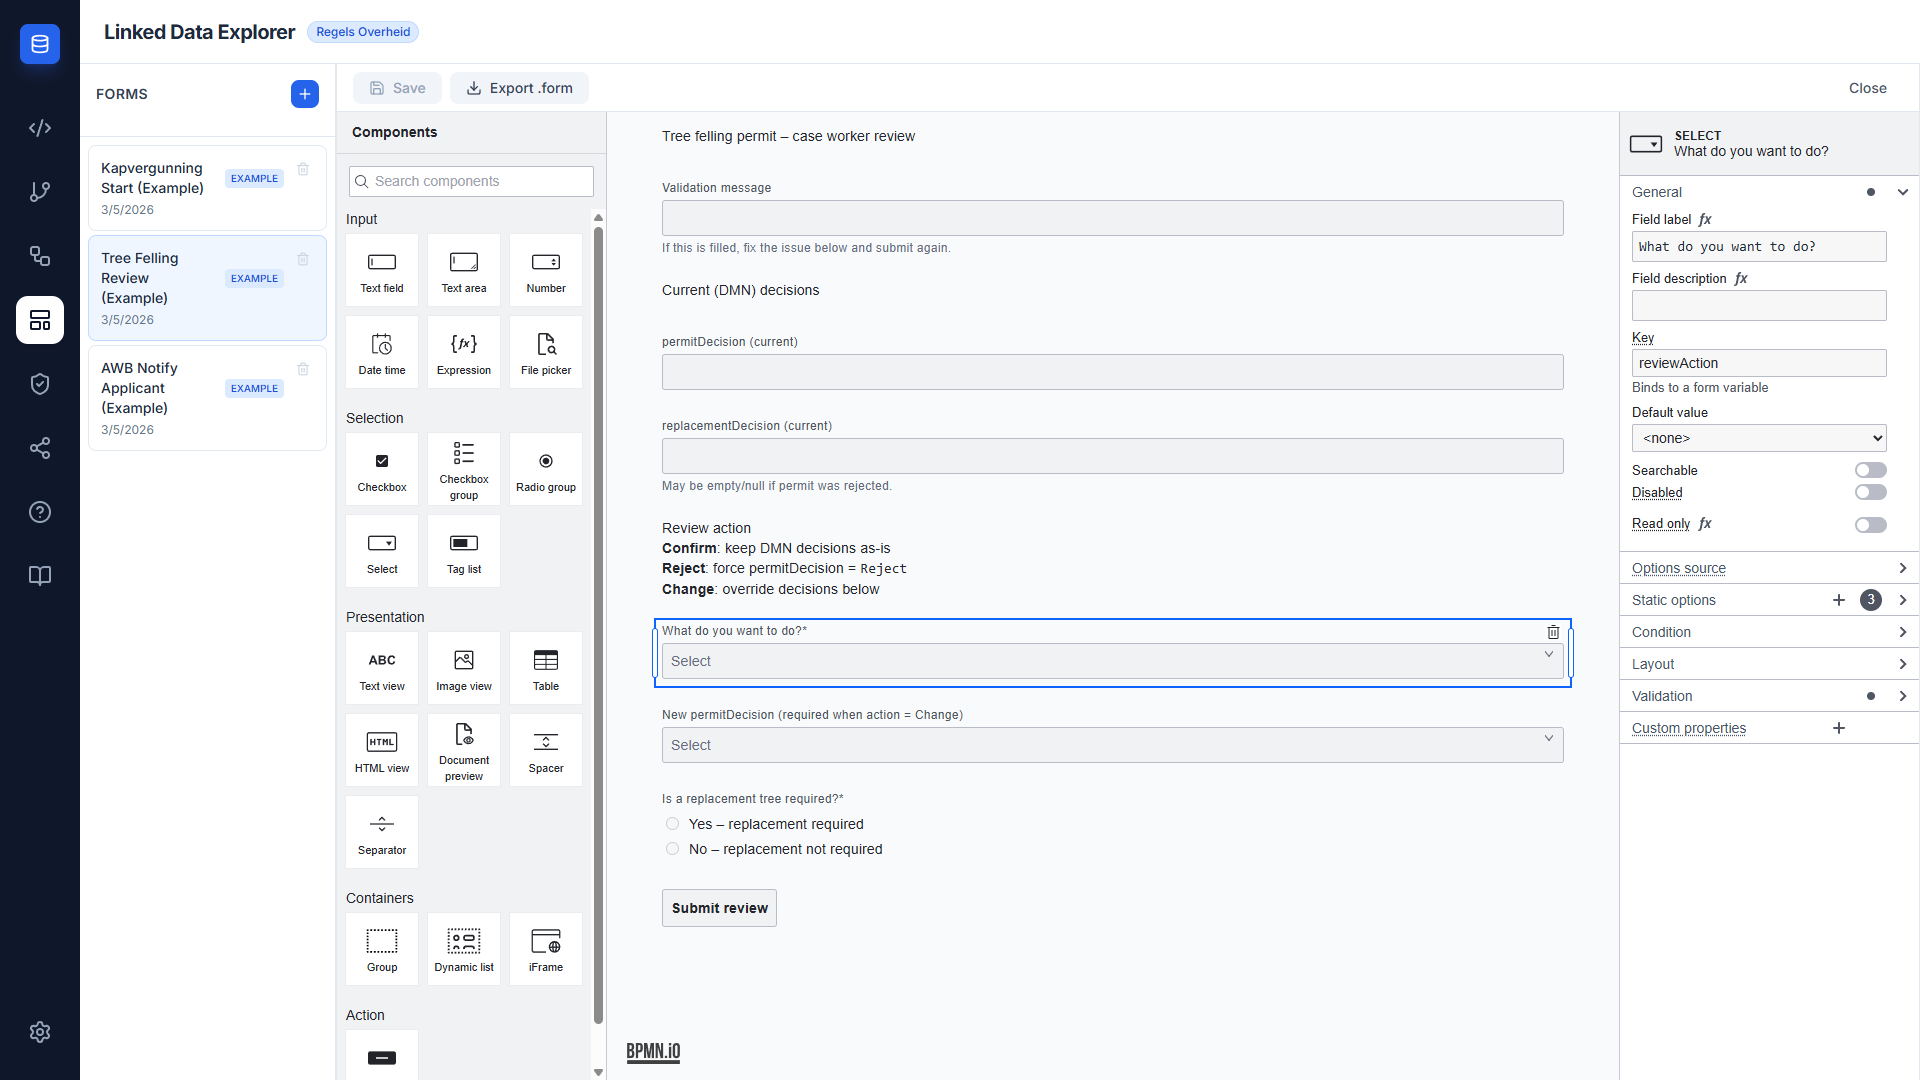Select the branching/versions icon in the left sidebar
Viewport: 1920px width, 1080px height.
40,192
